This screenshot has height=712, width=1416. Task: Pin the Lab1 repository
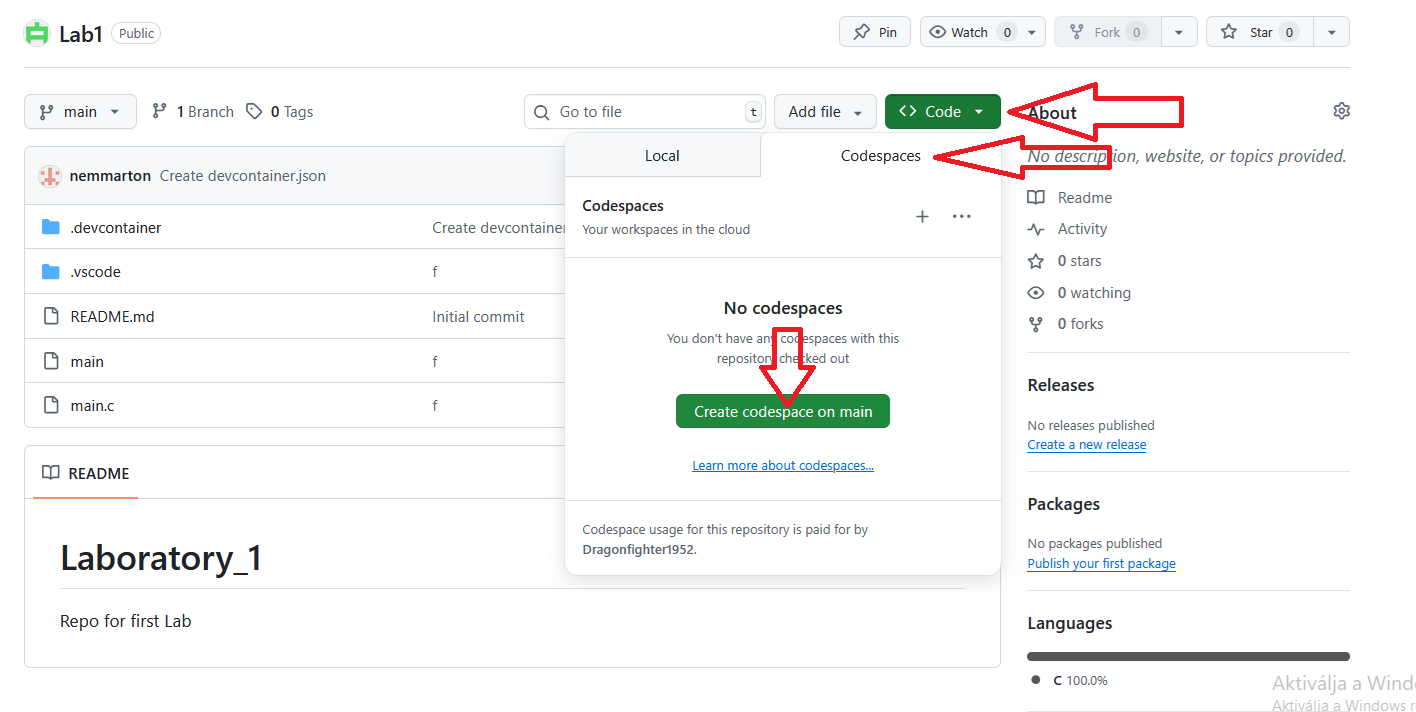click(874, 32)
